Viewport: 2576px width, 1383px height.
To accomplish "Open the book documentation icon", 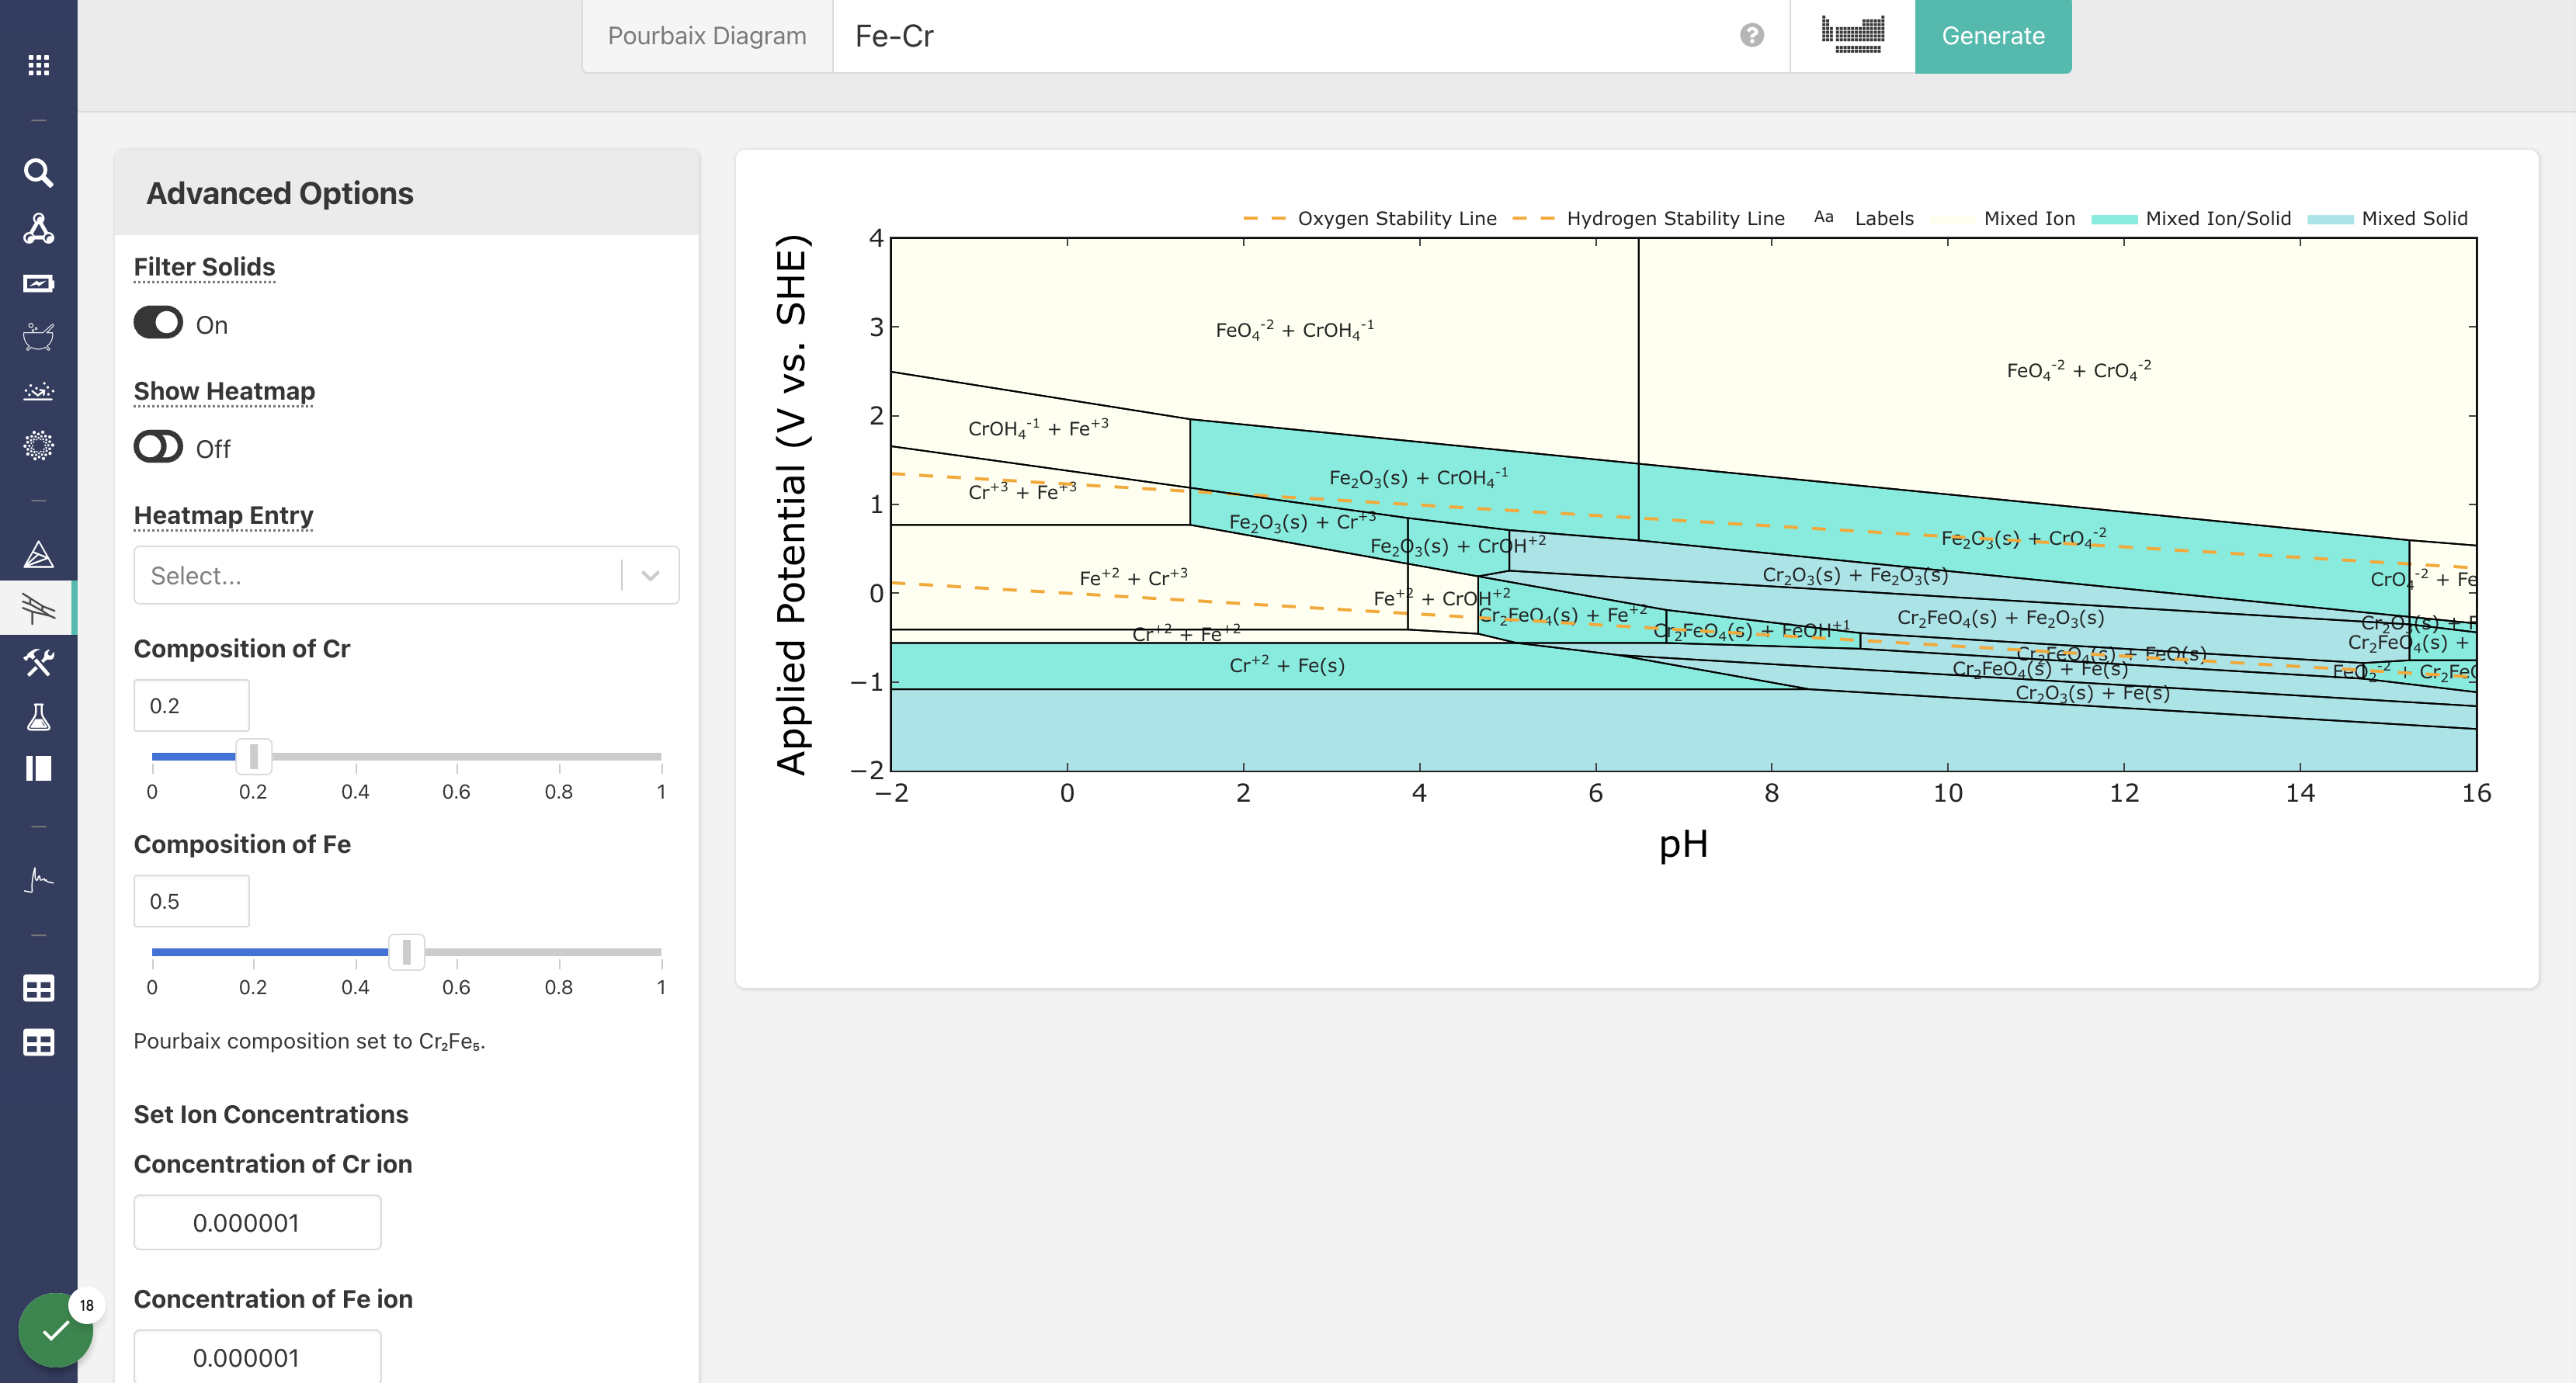I will pyautogui.click(x=38, y=768).
